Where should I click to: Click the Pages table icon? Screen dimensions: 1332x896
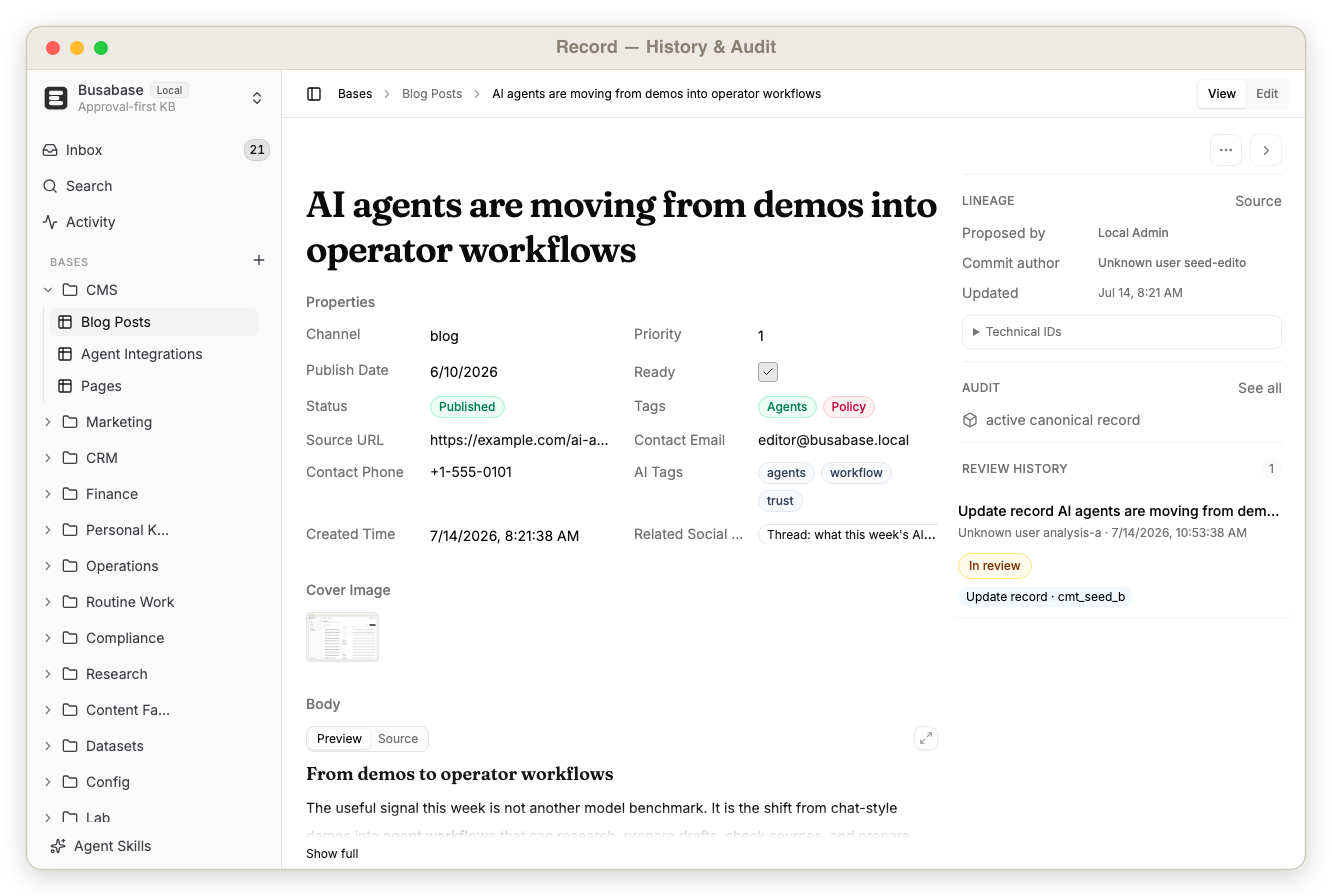click(65, 386)
